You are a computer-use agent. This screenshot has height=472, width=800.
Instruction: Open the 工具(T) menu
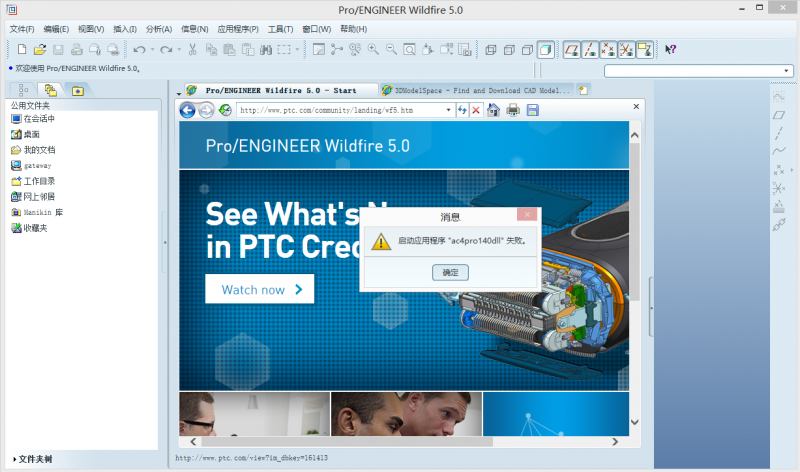(281, 29)
